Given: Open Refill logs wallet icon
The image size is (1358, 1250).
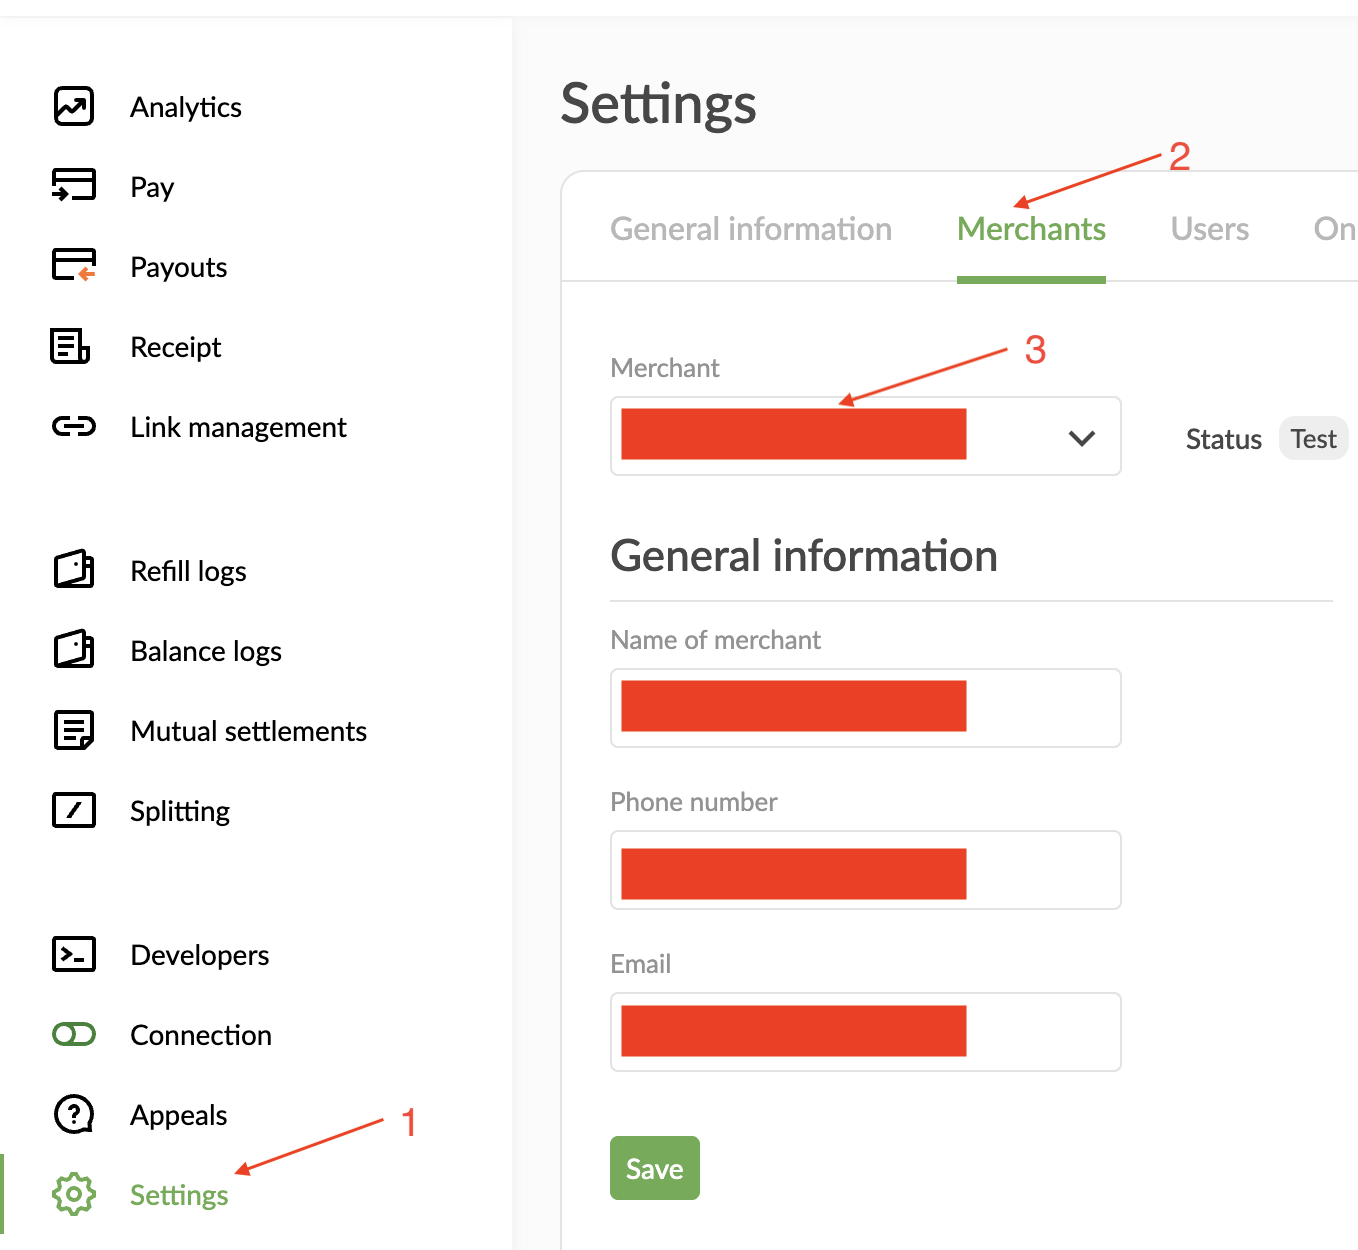Looking at the screenshot, I should (74, 570).
